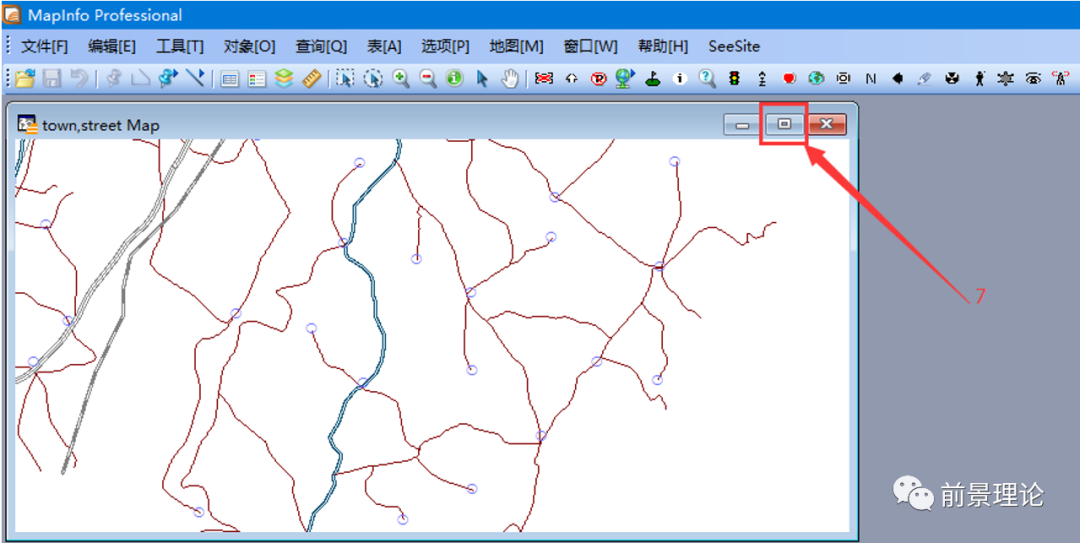
Task: Open Layer Control stacked layers icon
Action: tap(284, 79)
